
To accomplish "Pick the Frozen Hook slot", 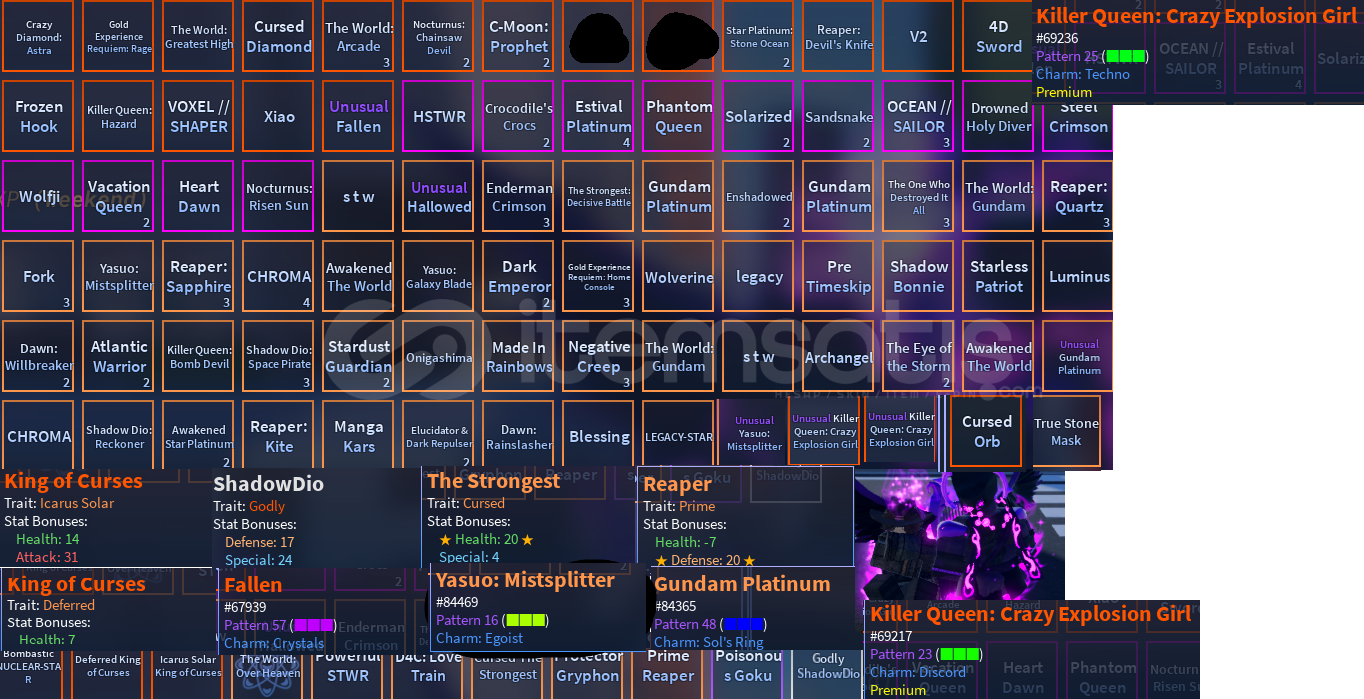I will tap(39, 116).
